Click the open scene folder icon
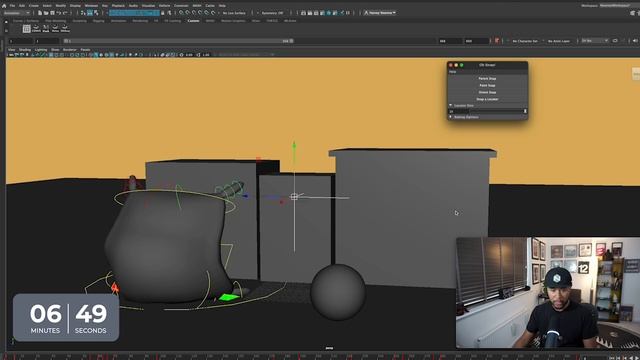The width and height of the screenshot is (640, 360). point(46,13)
